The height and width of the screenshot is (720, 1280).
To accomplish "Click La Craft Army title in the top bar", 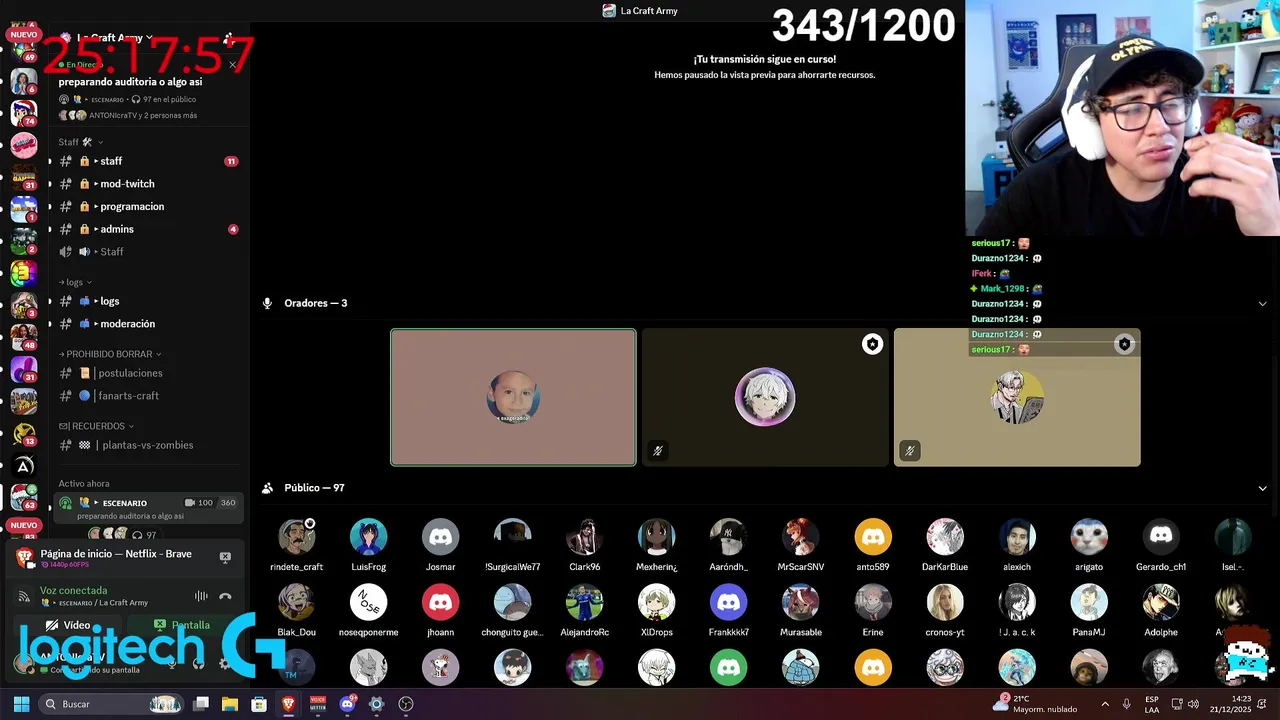I will click(640, 11).
